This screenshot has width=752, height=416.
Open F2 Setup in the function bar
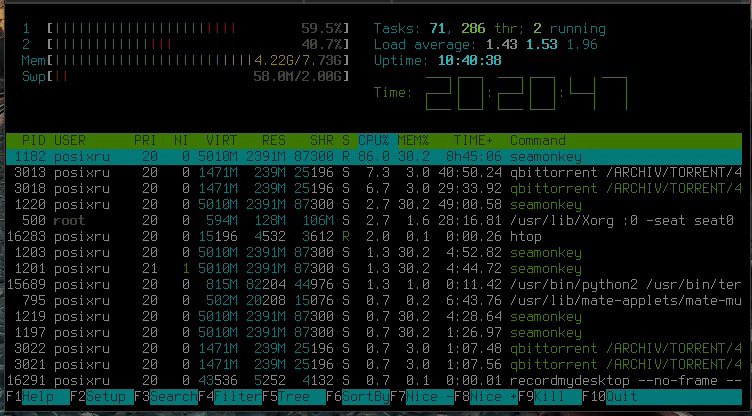tap(102, 397)
